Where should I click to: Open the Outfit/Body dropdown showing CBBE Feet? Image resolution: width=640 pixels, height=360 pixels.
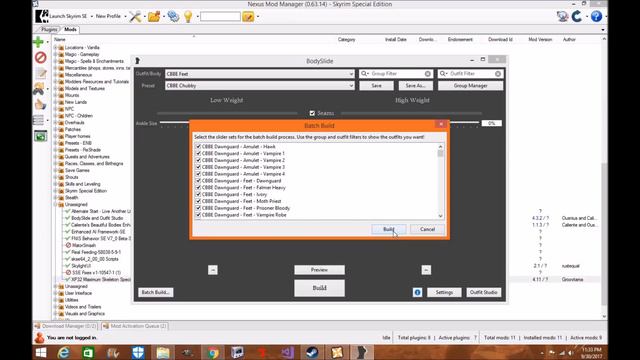tap(260, 74)
